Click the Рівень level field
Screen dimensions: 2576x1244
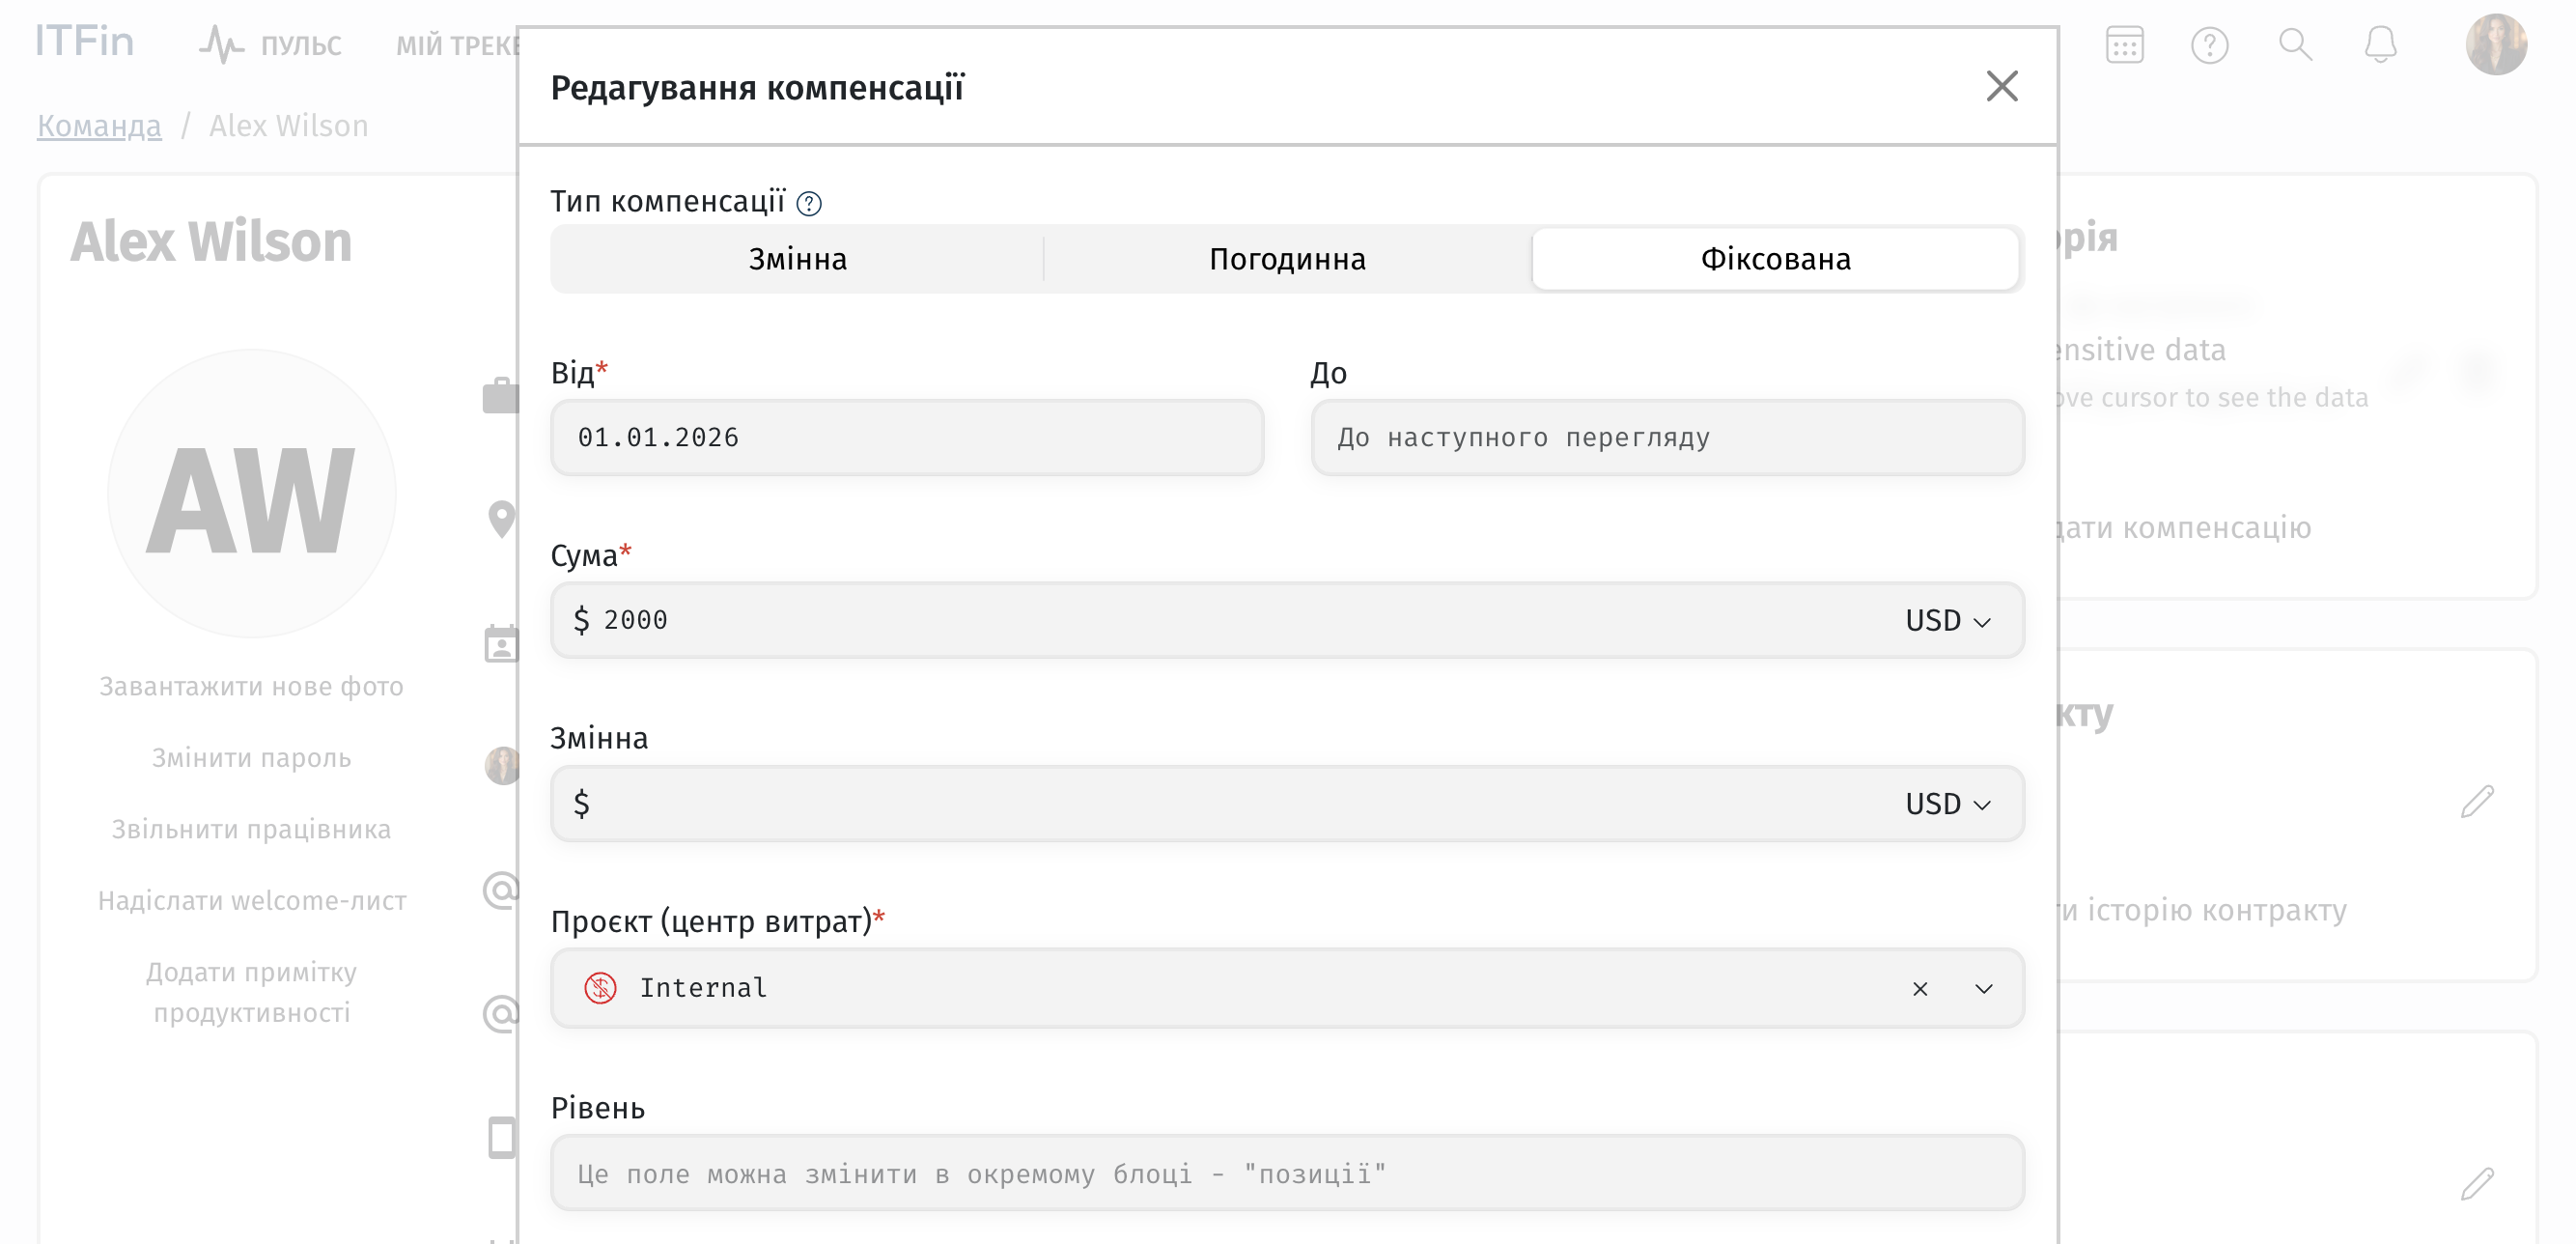coord(1287,1173)
